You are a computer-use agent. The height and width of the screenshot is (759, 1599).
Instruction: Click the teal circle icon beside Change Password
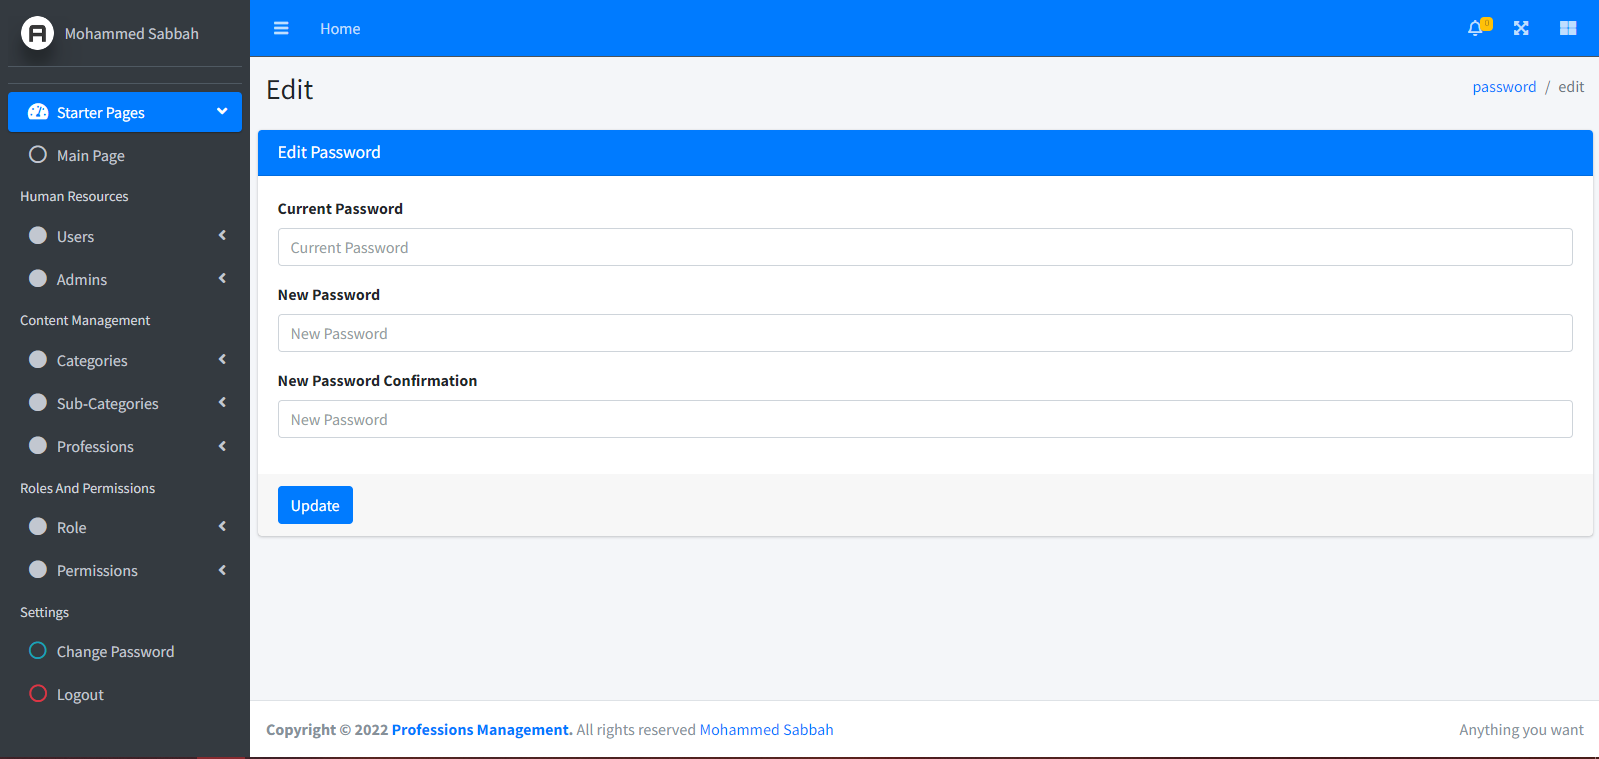(x=38, y=651)
